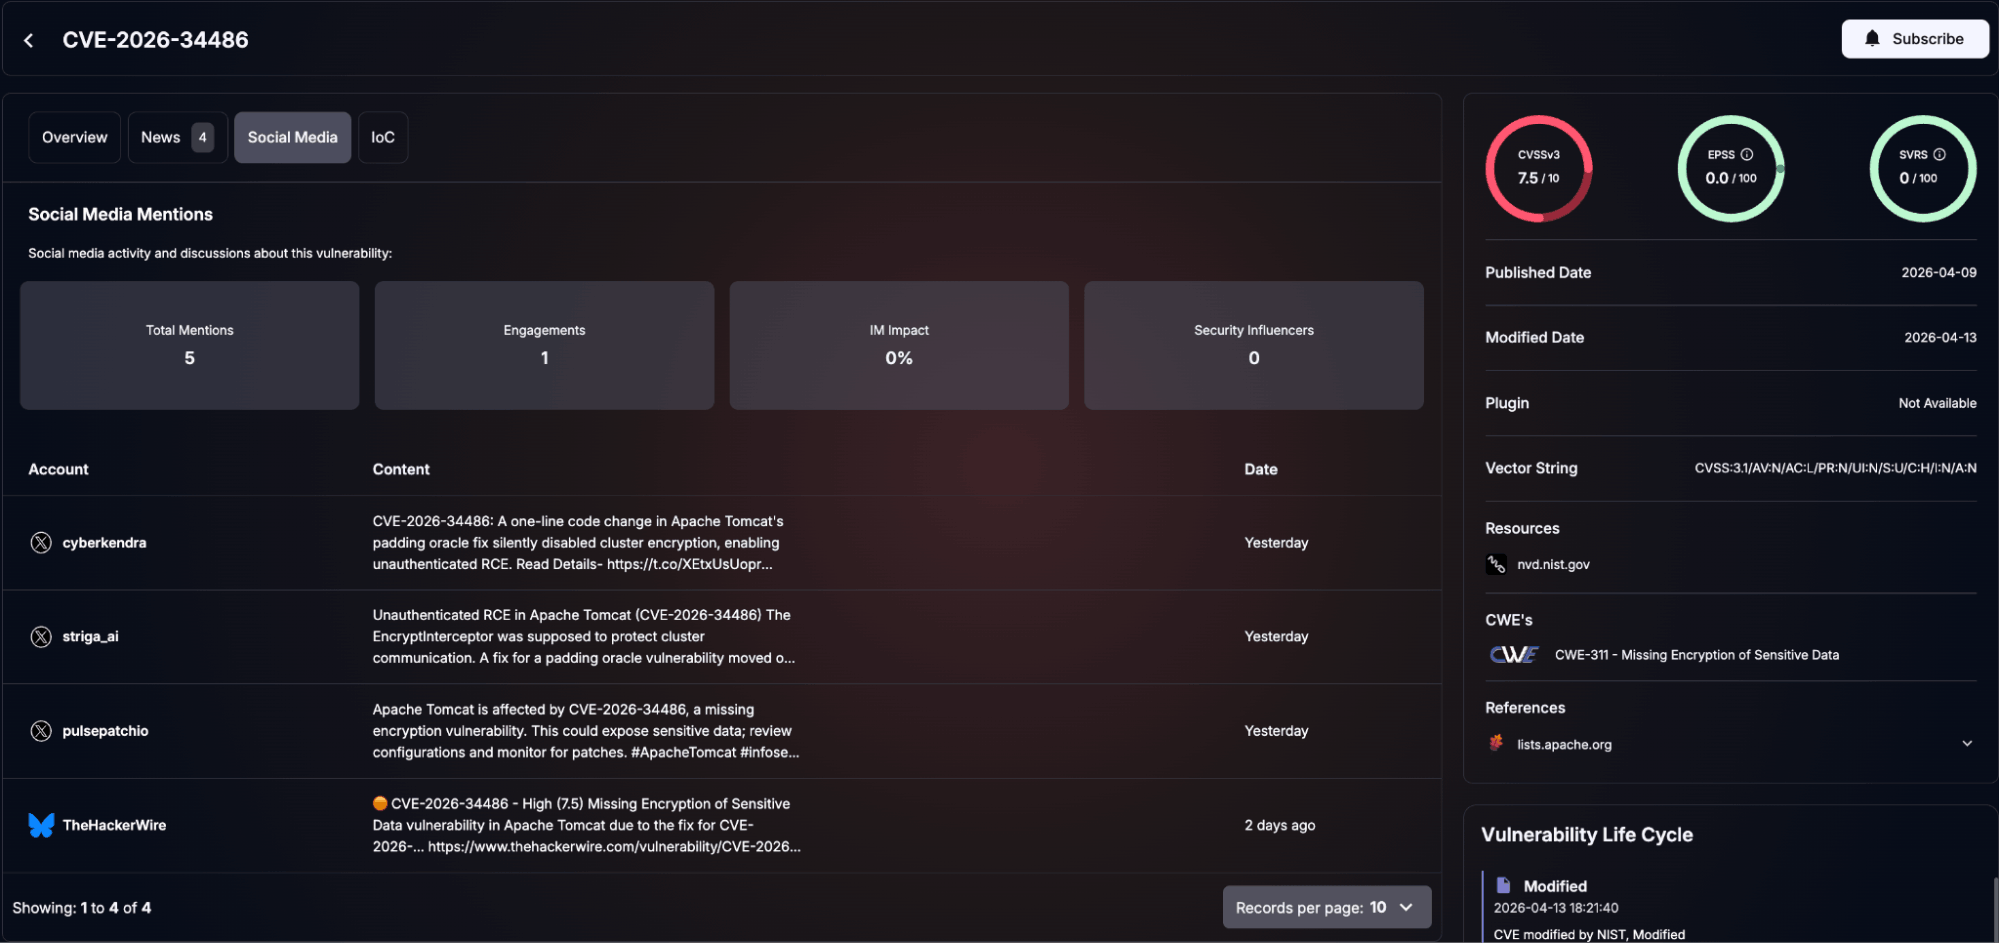The image size is (1999, 943).
Task: Open lists.apache.org reference link
Action: [x=1564, y=744]
